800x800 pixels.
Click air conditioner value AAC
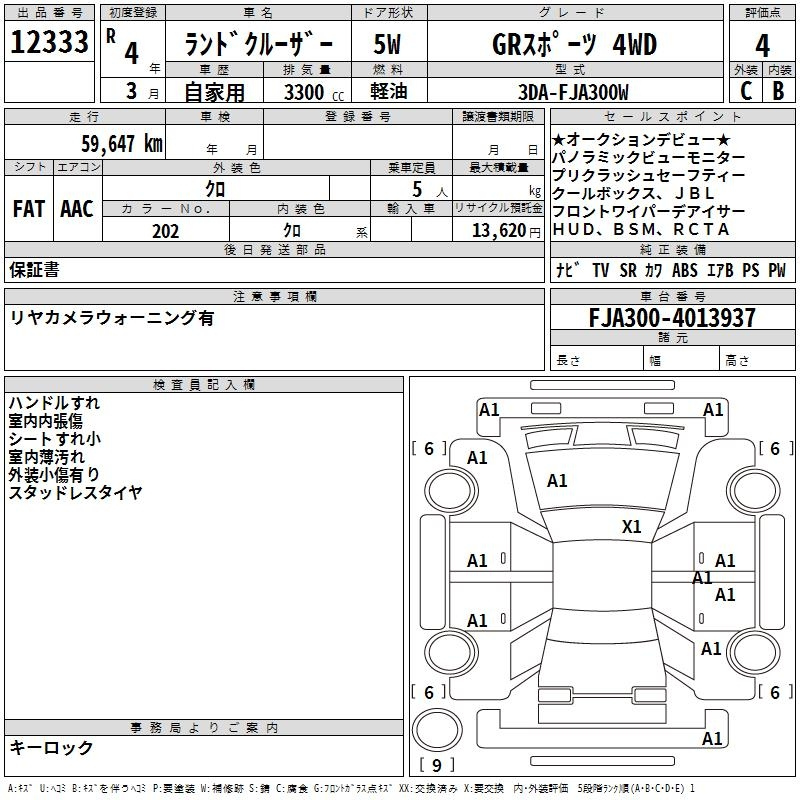coord(77,209)
